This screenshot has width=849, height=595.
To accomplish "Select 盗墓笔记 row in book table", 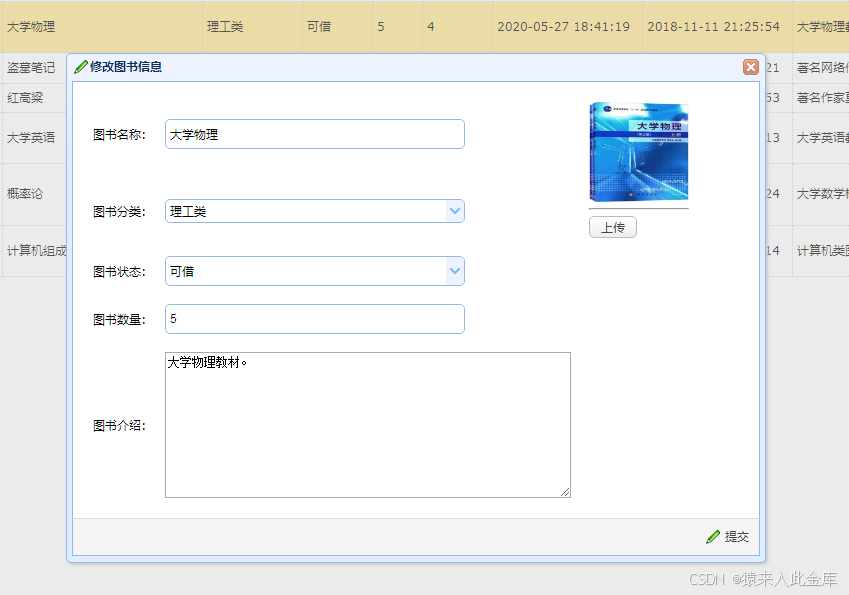I will (31, 68).
